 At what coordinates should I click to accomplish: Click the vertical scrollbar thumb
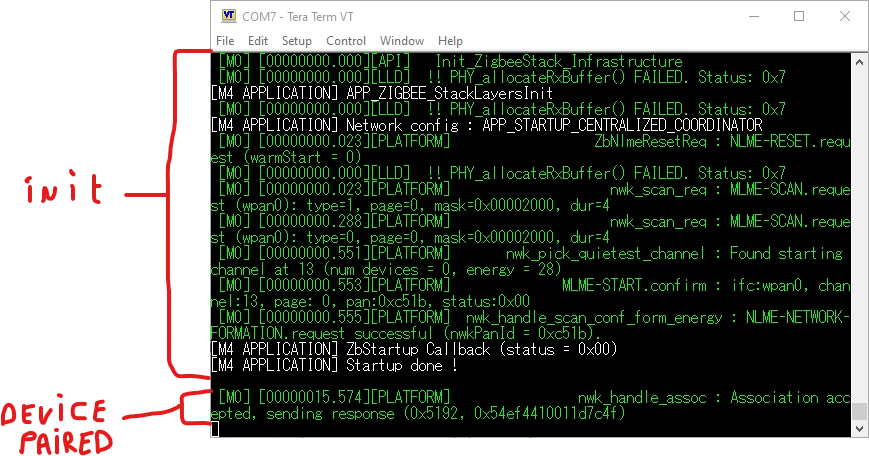tap(859, 411)
